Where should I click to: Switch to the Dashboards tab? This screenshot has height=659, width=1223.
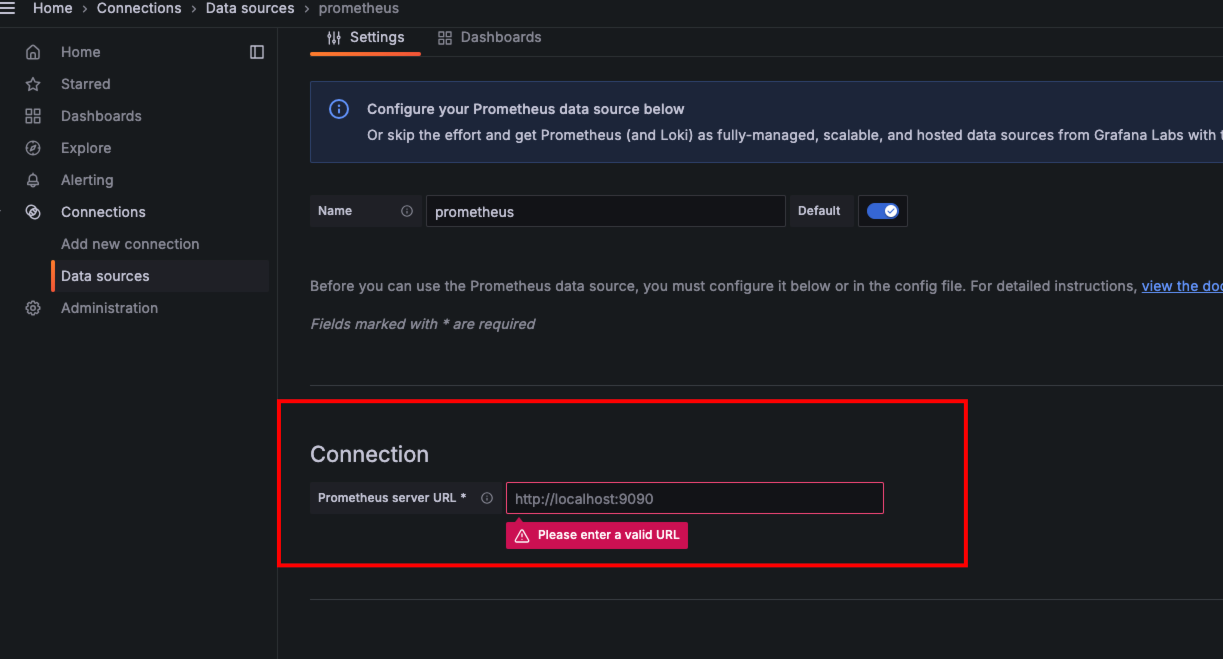490,37
